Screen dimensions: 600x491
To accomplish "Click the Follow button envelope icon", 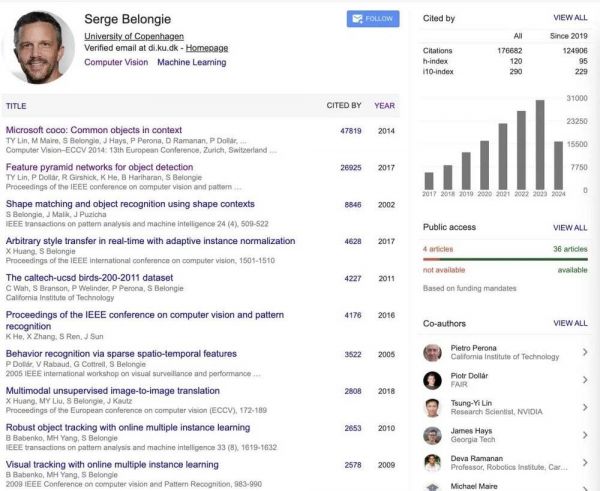I will tap(357, 19).
